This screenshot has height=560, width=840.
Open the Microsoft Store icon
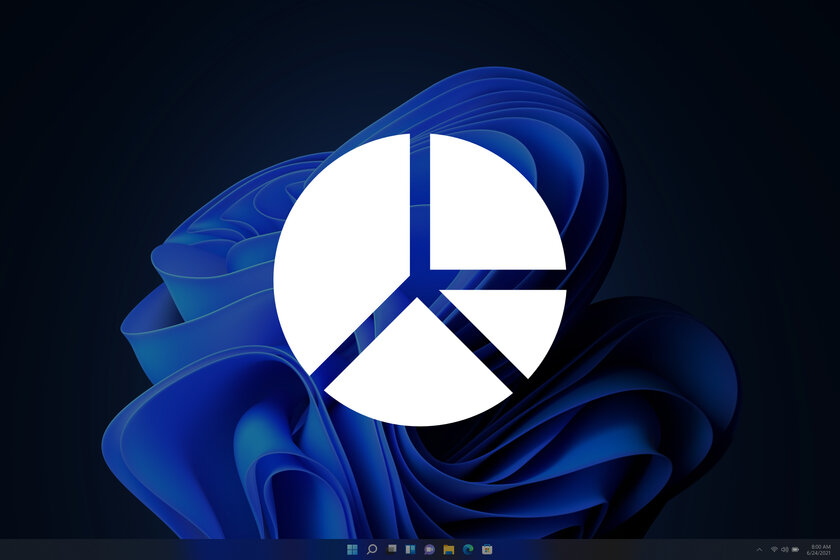(x=487, y=549)
